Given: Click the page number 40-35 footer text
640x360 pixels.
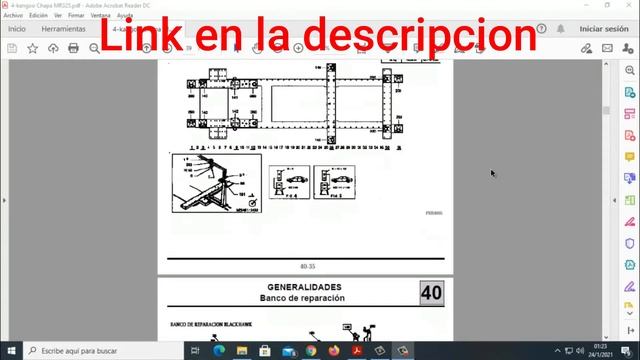Looking at the screenshot, I should (x=307, y=267).
